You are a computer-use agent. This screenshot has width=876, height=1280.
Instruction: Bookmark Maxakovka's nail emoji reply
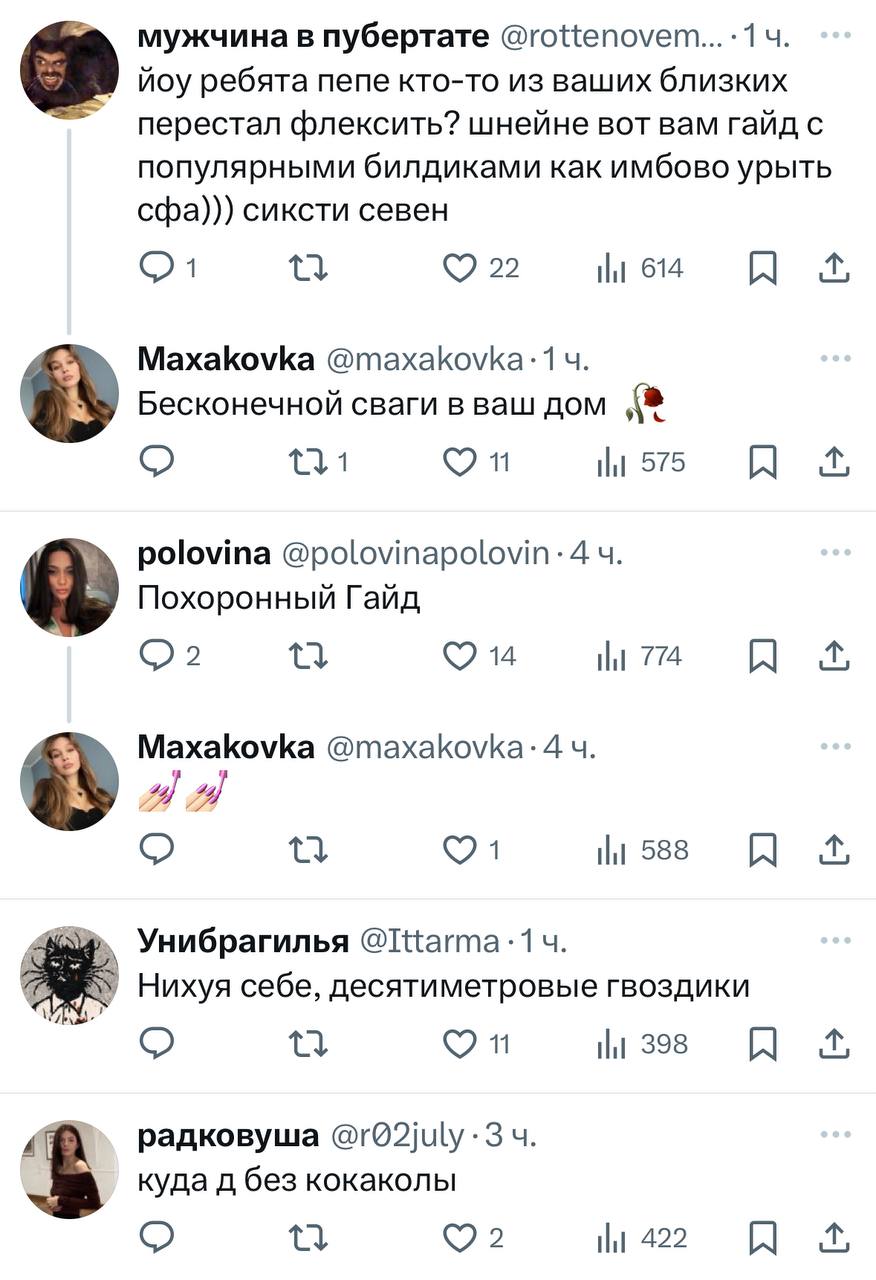763,850
